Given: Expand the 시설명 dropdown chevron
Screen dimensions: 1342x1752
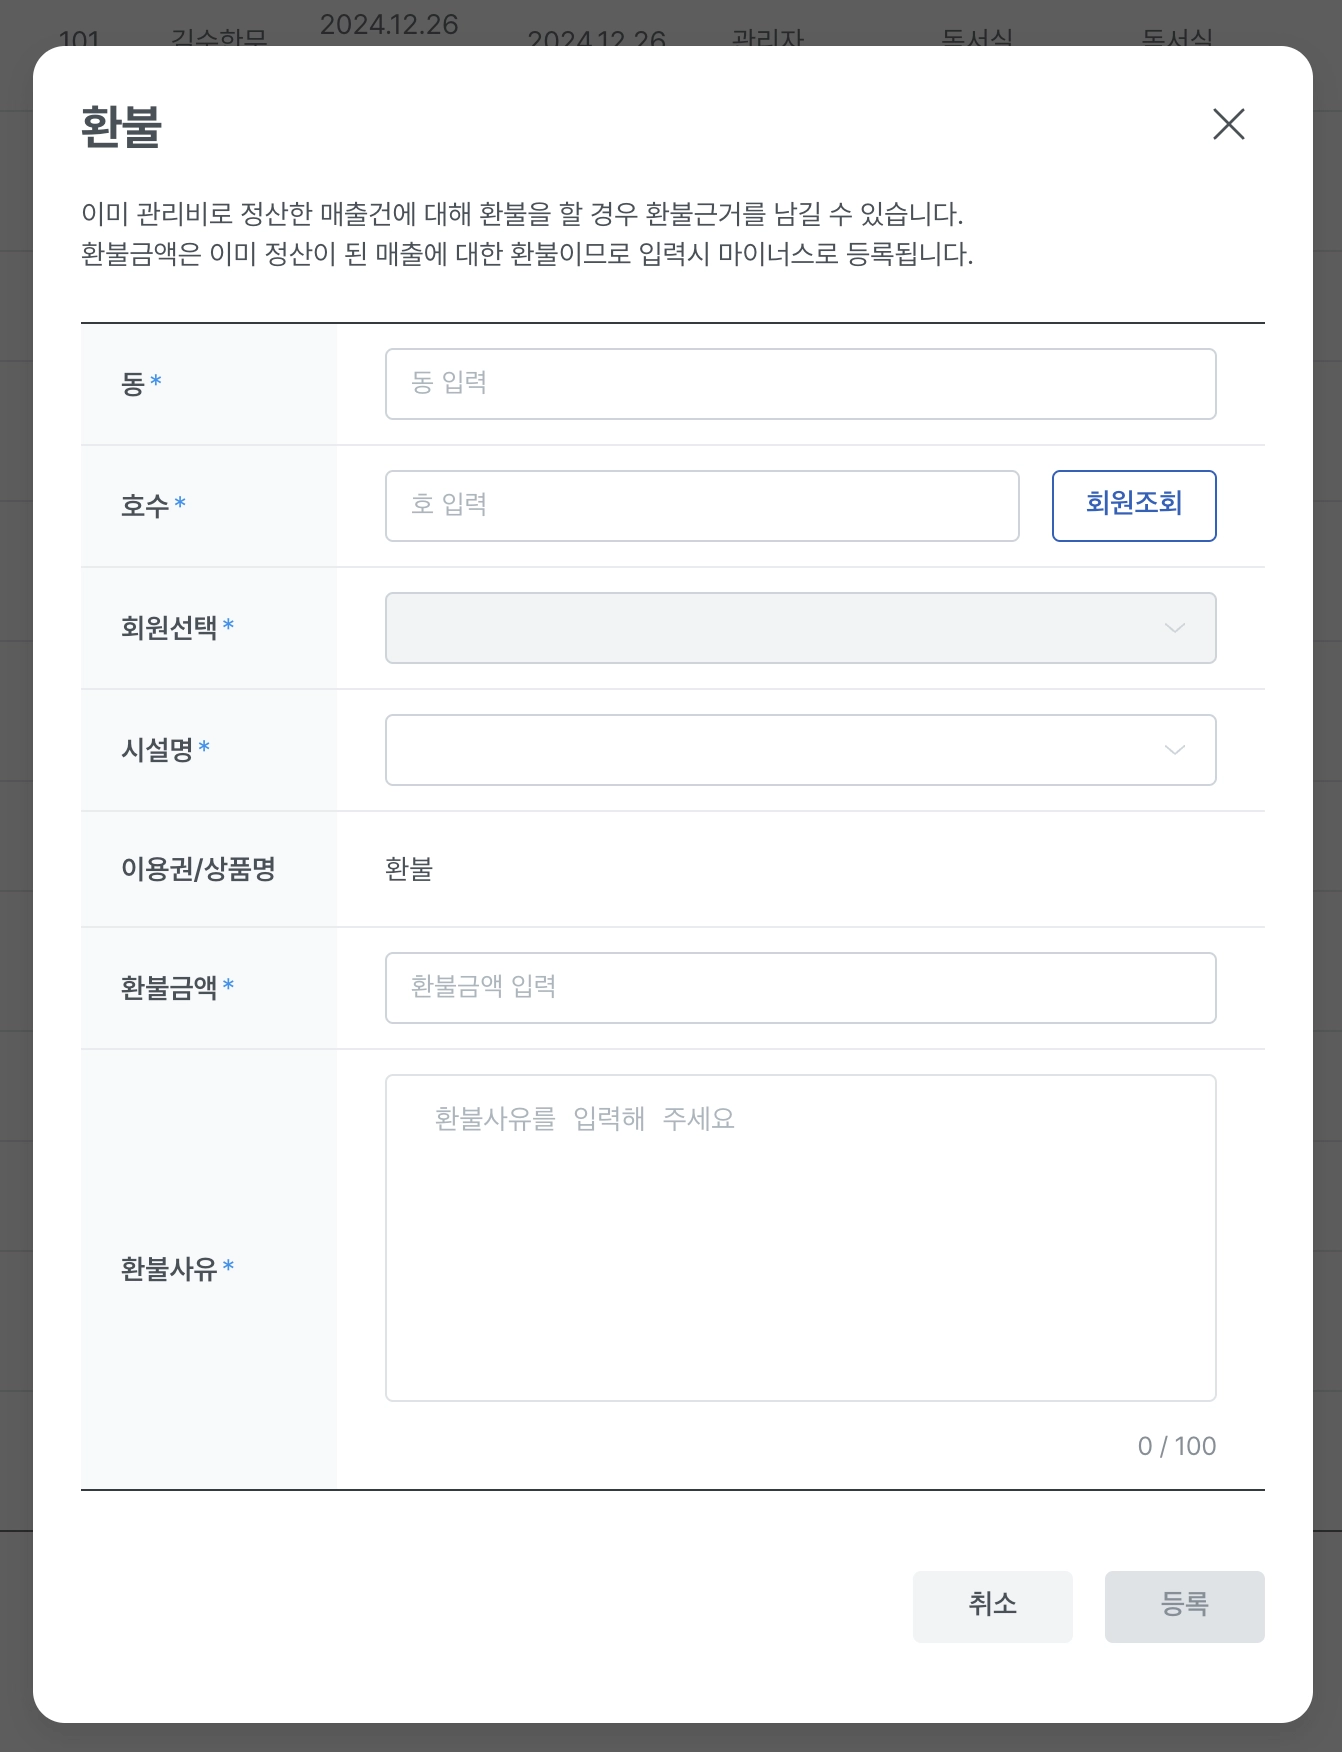Looking at the screenshot, I should point(1174,750).
